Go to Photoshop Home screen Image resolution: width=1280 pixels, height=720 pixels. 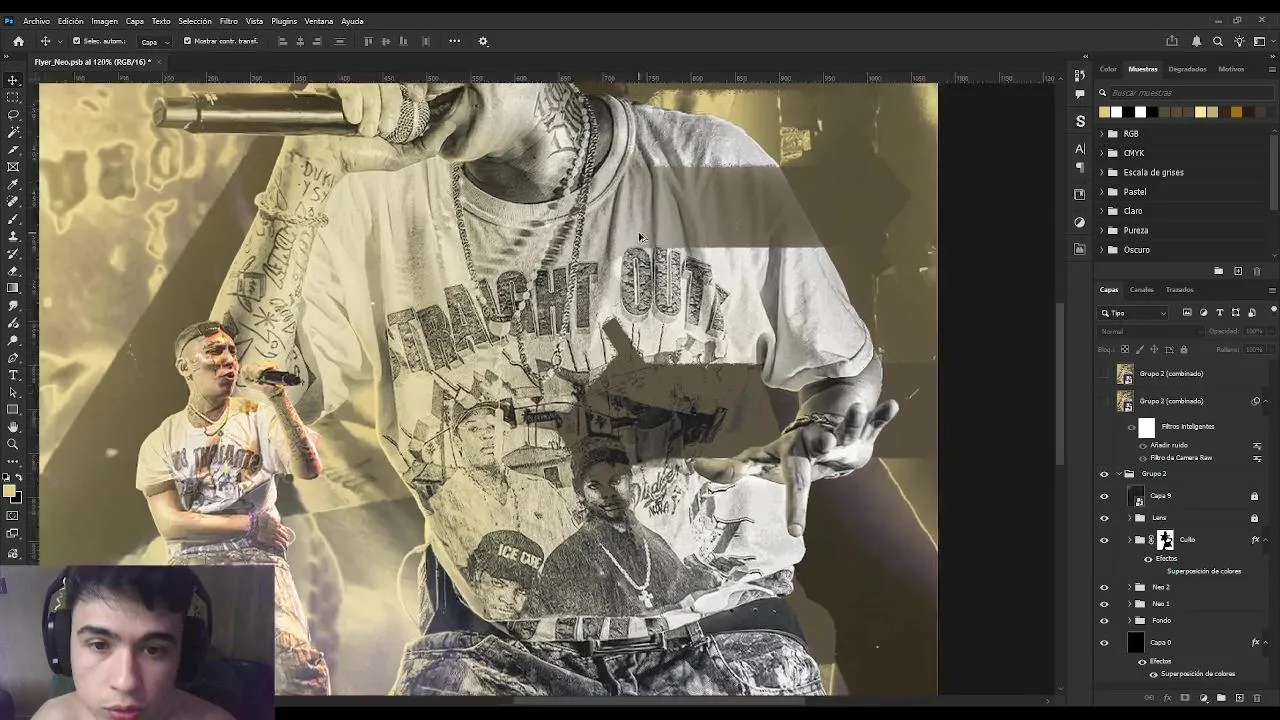(18, 41)
